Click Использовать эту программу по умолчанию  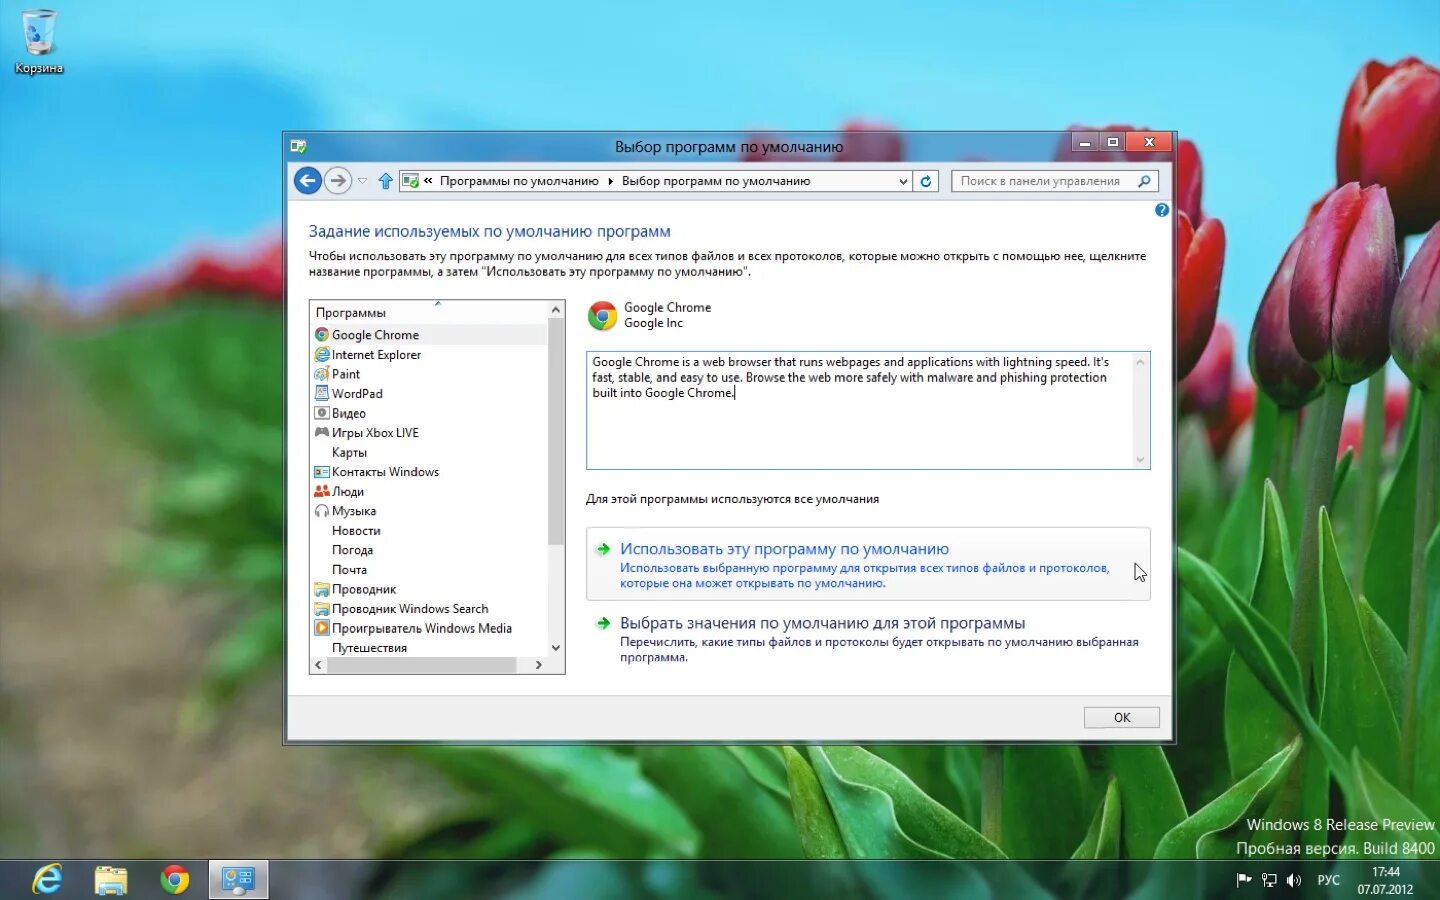(x=784, y=548)
